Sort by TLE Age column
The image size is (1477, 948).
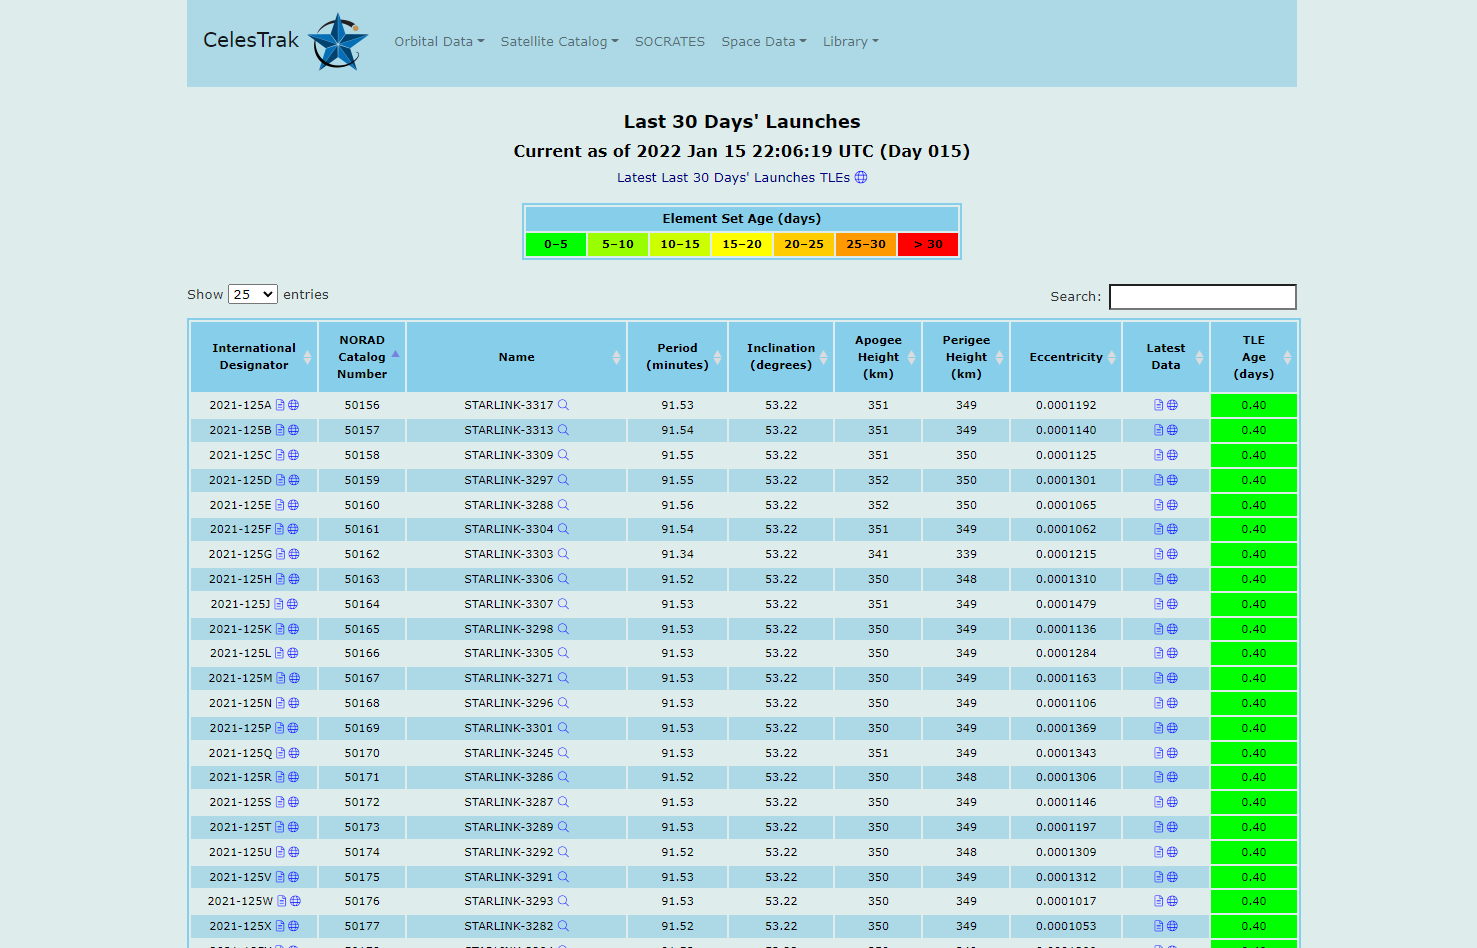(1254, 357)
